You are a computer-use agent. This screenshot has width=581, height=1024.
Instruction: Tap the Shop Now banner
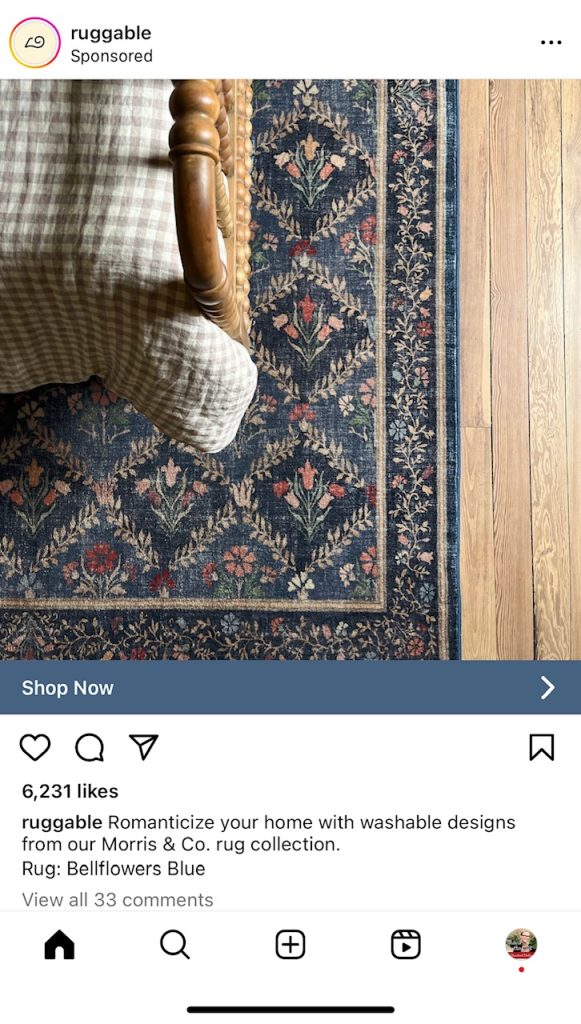pyautogui.click(x=290, y=687)
